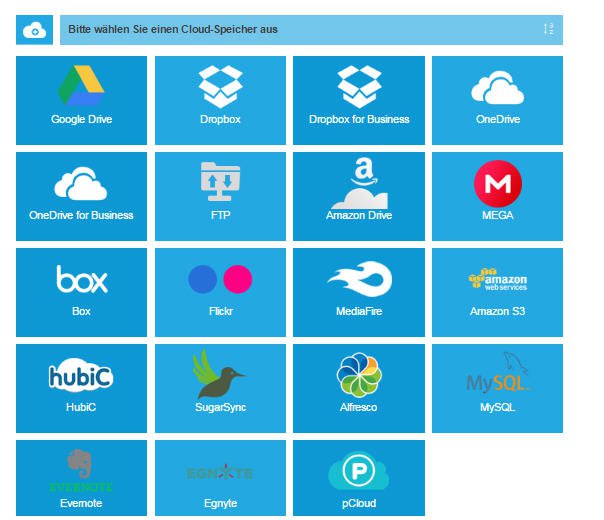
Task: Choose the Alfresco flower logo tile
Action: [359, 388]
